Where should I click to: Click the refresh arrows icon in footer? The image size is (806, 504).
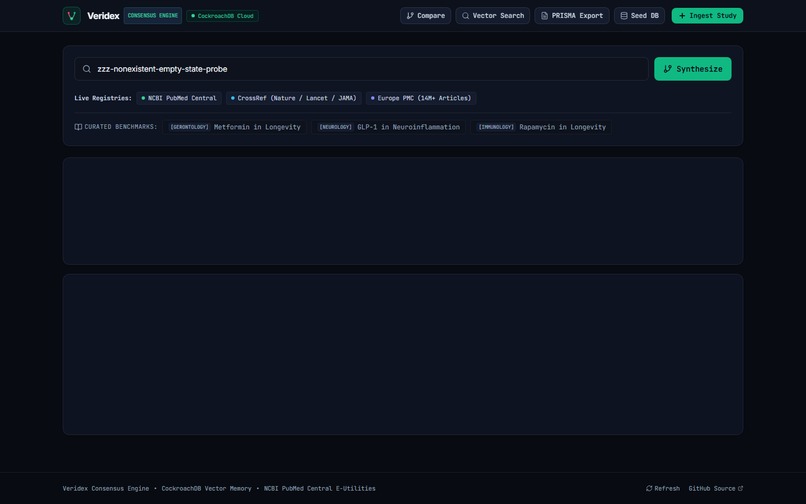[x=649, y=489]
